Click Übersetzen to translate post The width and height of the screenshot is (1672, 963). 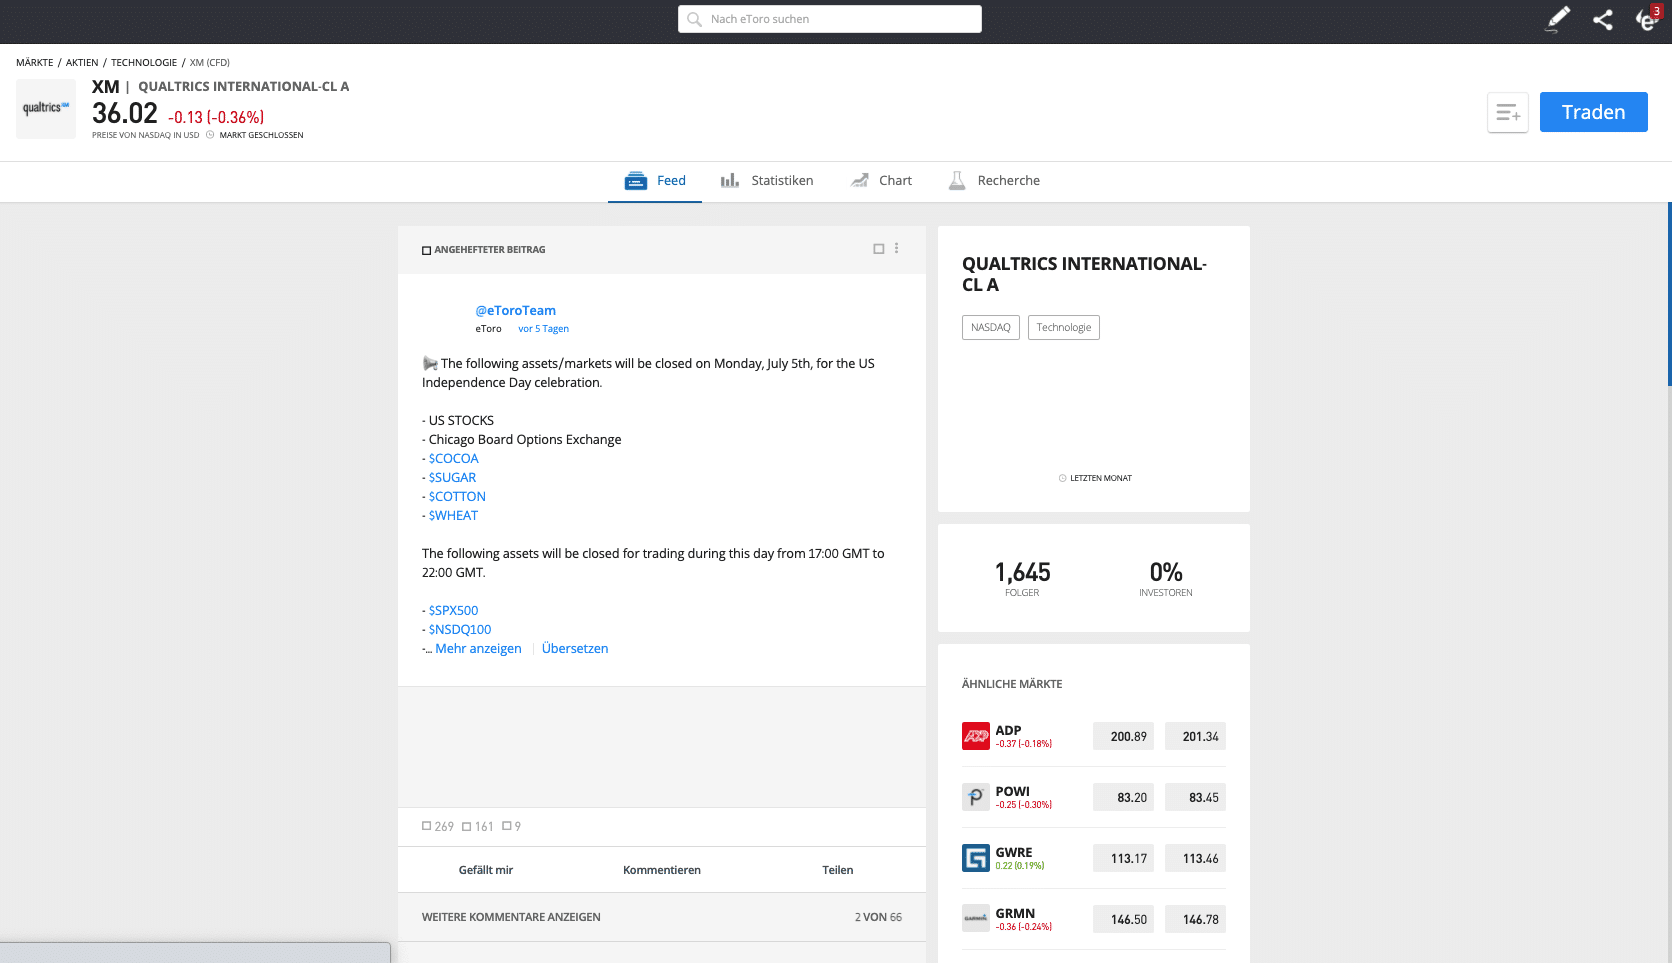tap(575, 649)
